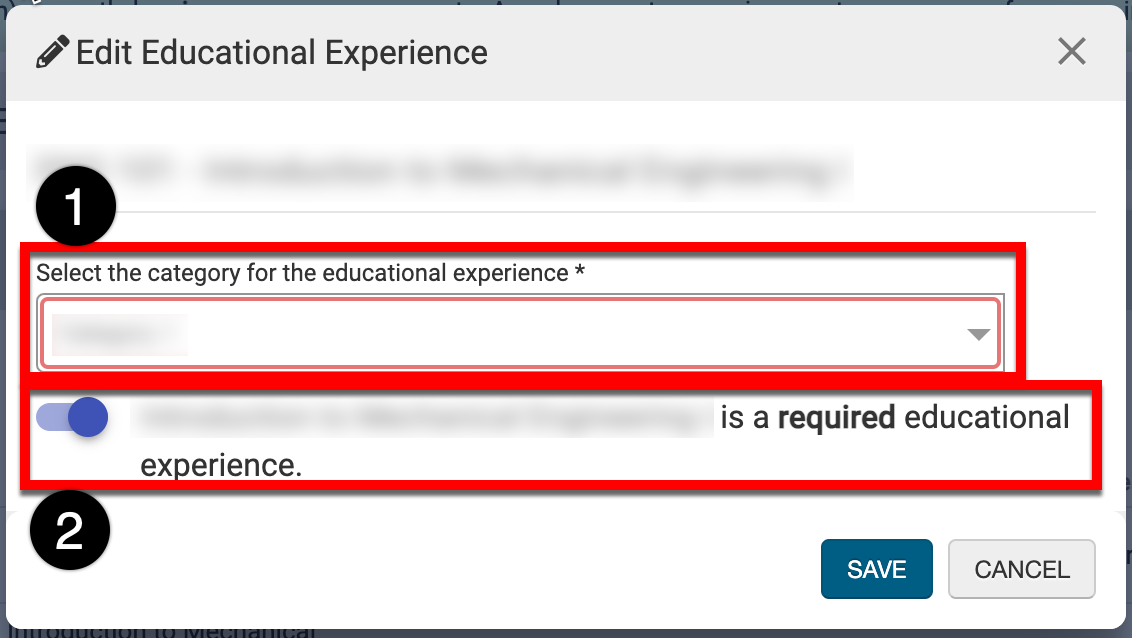The image size is (1132, 638).
Task: Close the Edit Educational Experience dialog
Action: click(x=1071, y=52)
